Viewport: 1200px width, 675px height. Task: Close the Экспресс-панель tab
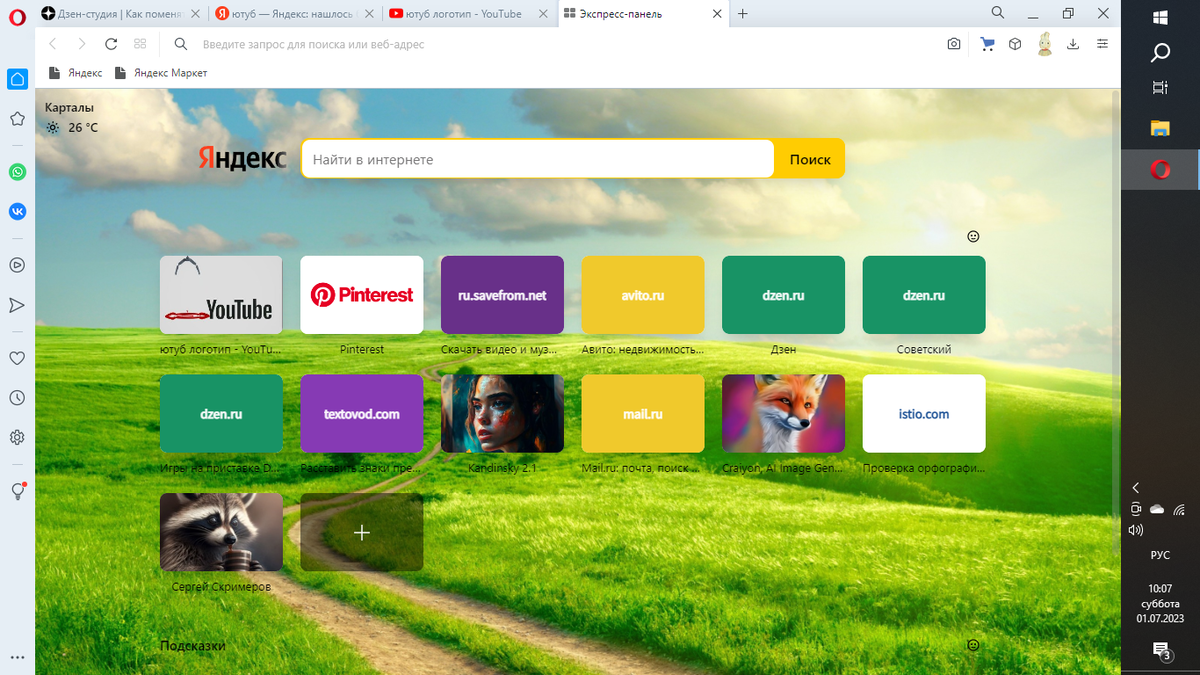point(718,14)
